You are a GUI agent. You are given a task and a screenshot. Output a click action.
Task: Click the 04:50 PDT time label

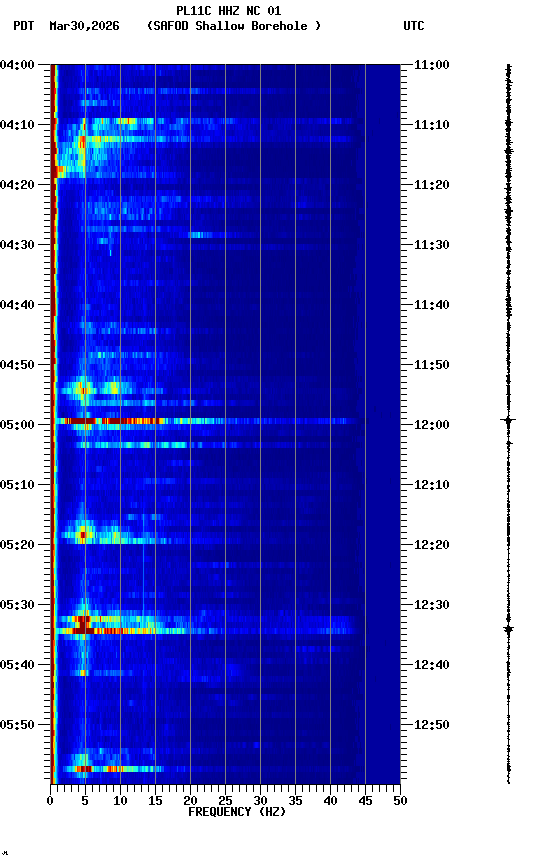coord(17,365)
